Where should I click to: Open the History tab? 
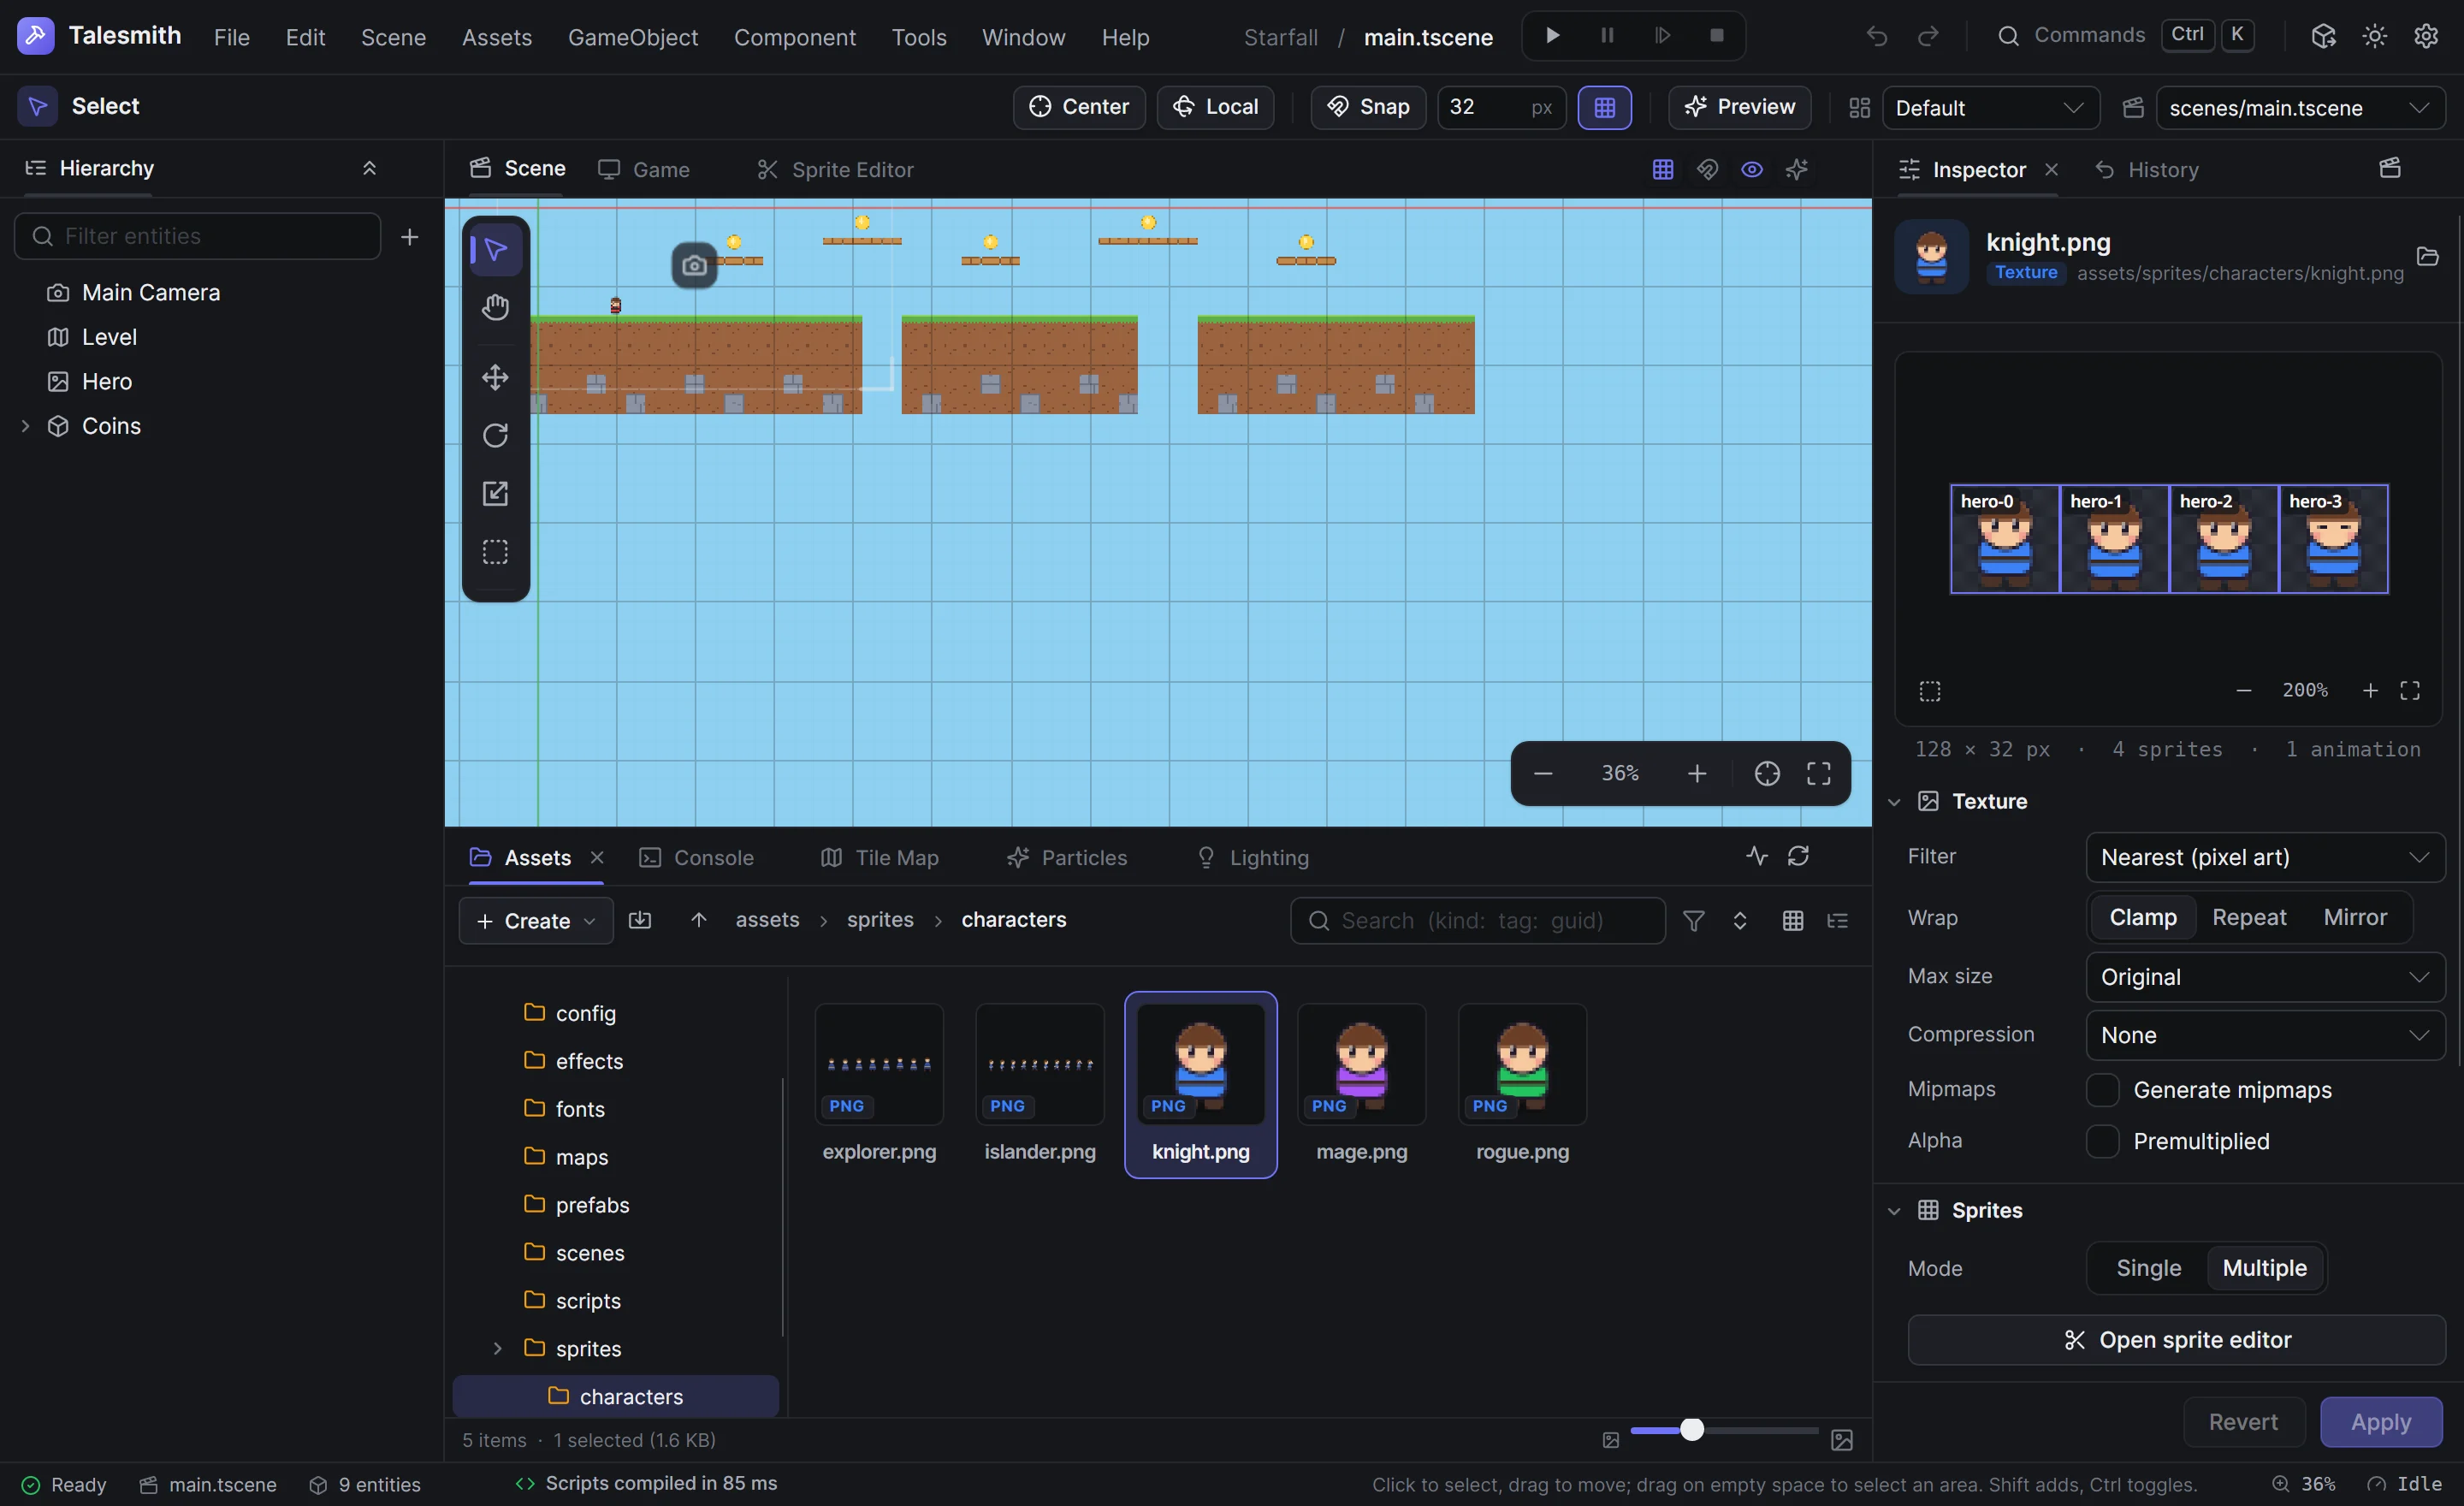coord(2146,170)
